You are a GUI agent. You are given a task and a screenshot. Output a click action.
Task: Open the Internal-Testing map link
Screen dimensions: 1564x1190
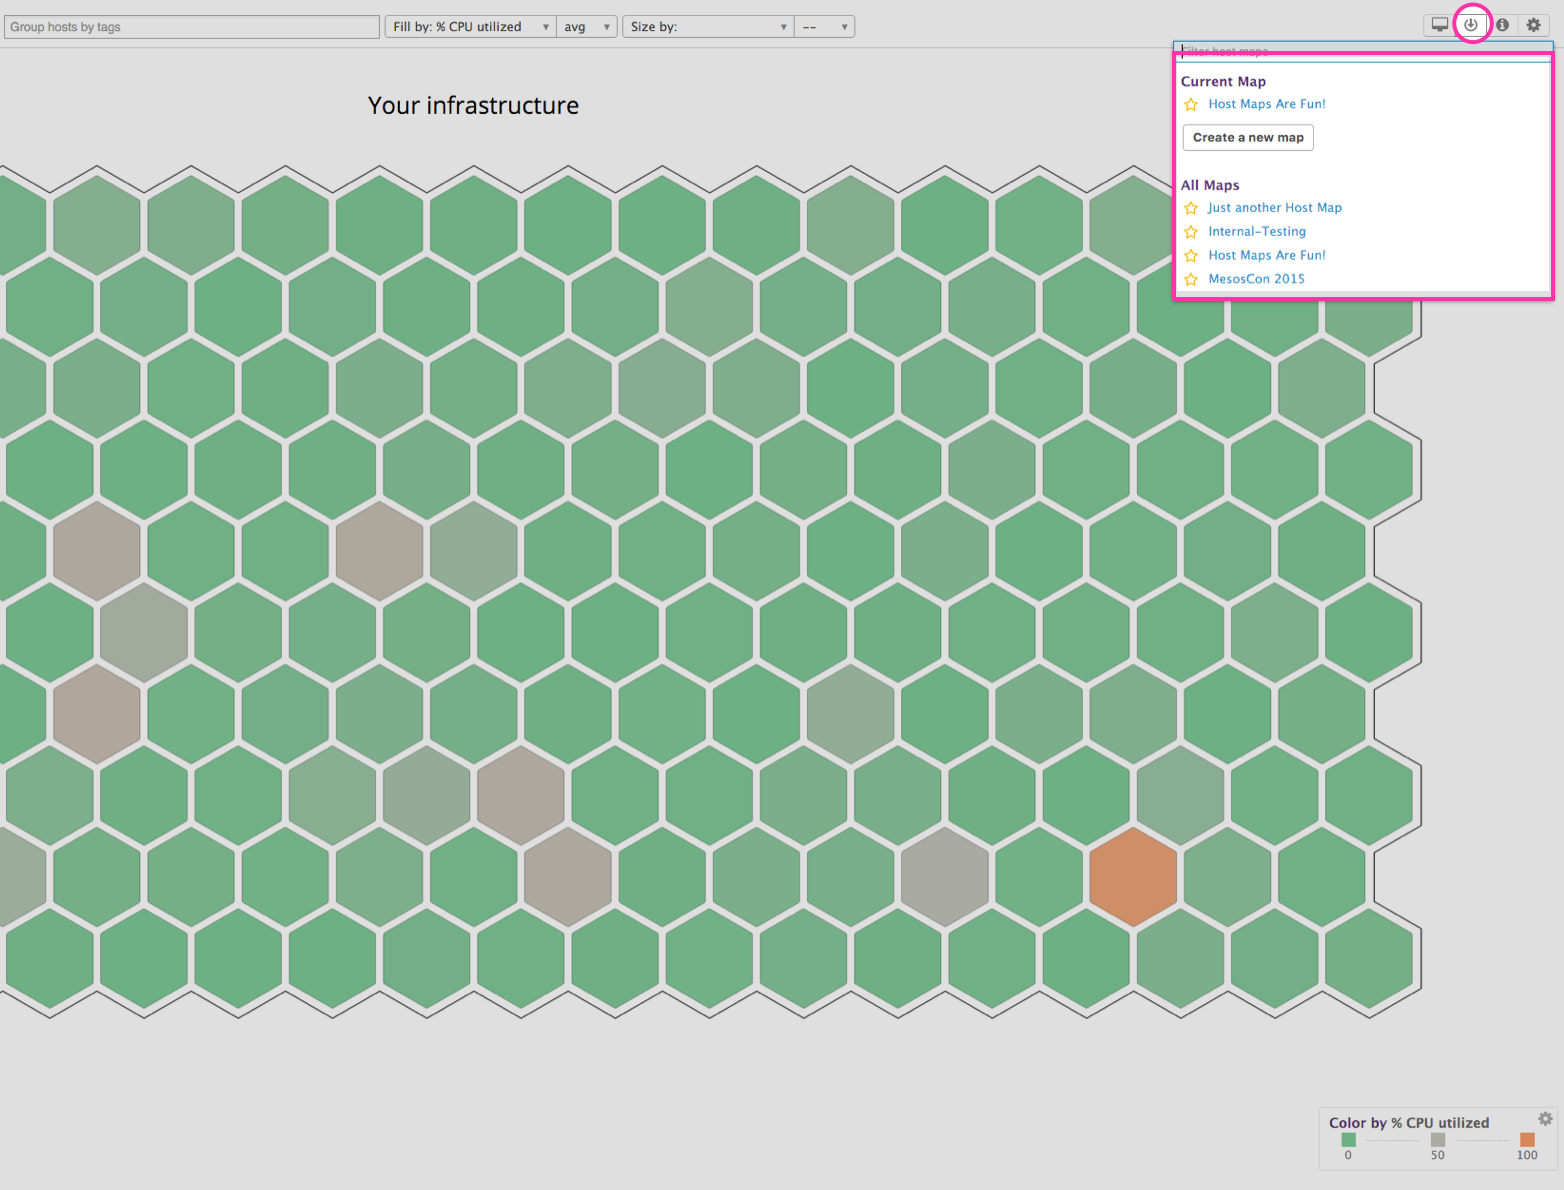click(x=1256, y=231)
